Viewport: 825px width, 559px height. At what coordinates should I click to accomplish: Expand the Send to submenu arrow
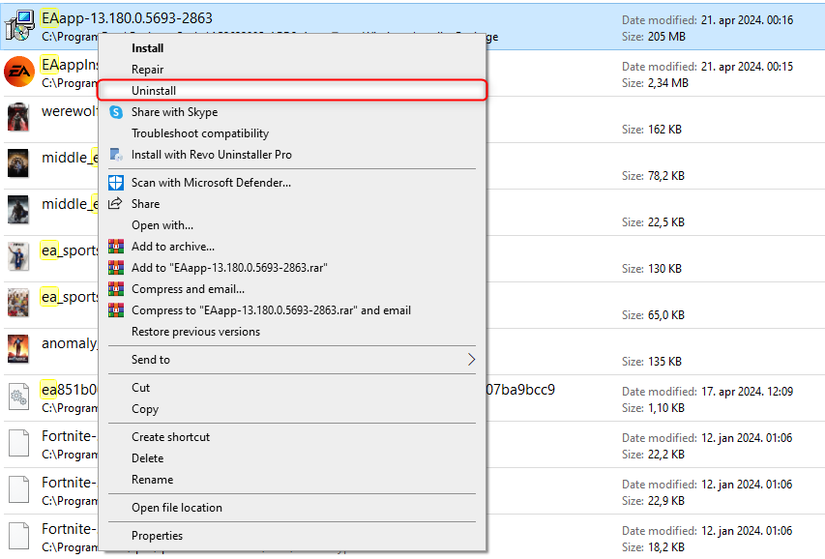coord(471,360)
